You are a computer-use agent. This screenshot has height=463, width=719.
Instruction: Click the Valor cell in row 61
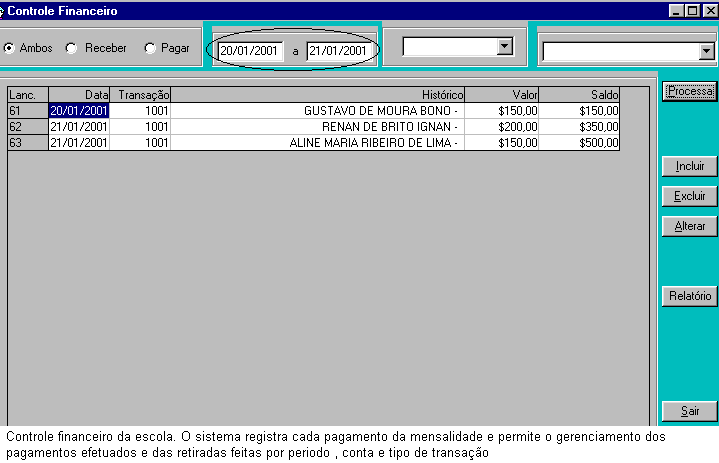(x=502, y=110)
